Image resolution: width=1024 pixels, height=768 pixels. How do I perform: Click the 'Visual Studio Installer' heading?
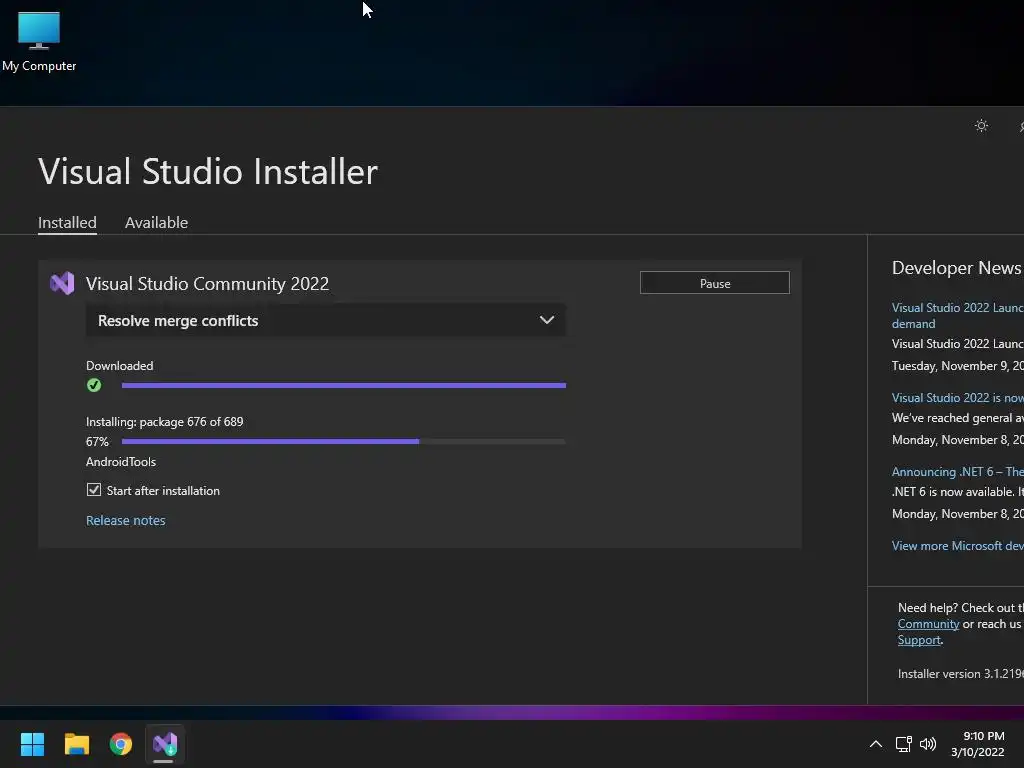pos(208,172)
